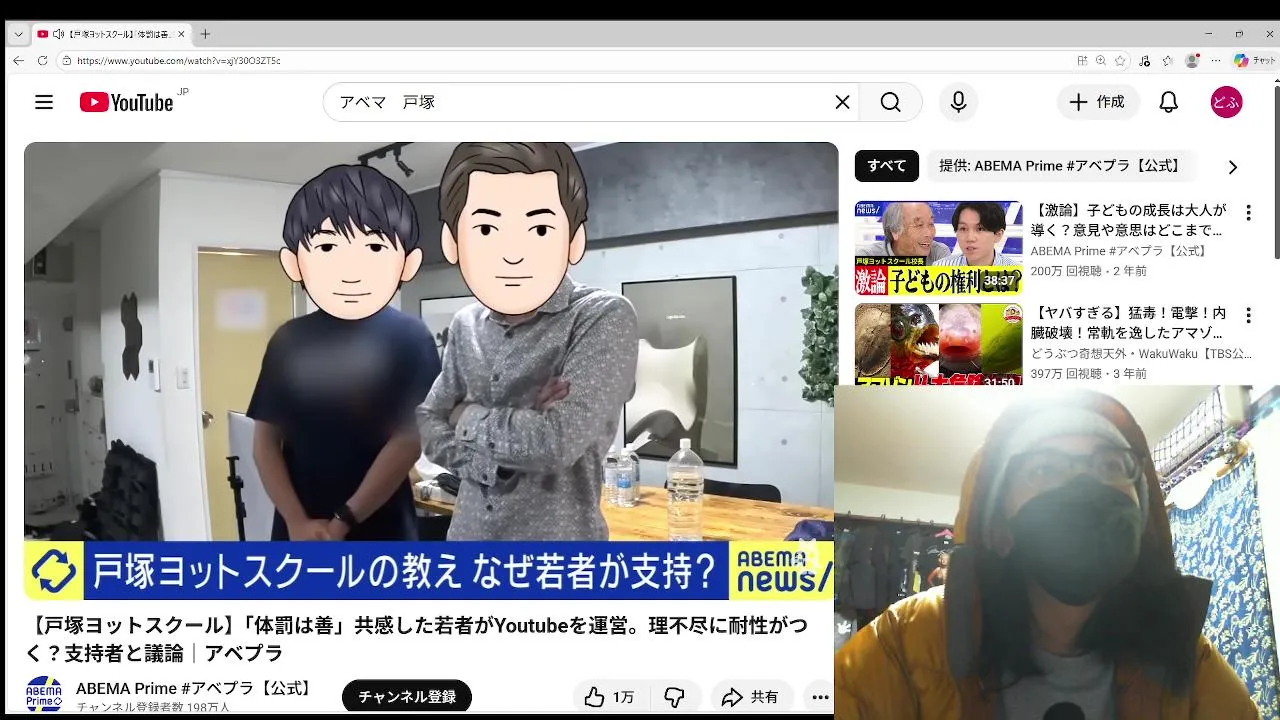This screenshot has height=720, width=1280.
Task: Like the video with thumbs up
Action: pyautogui.click(x=611, y=697)
